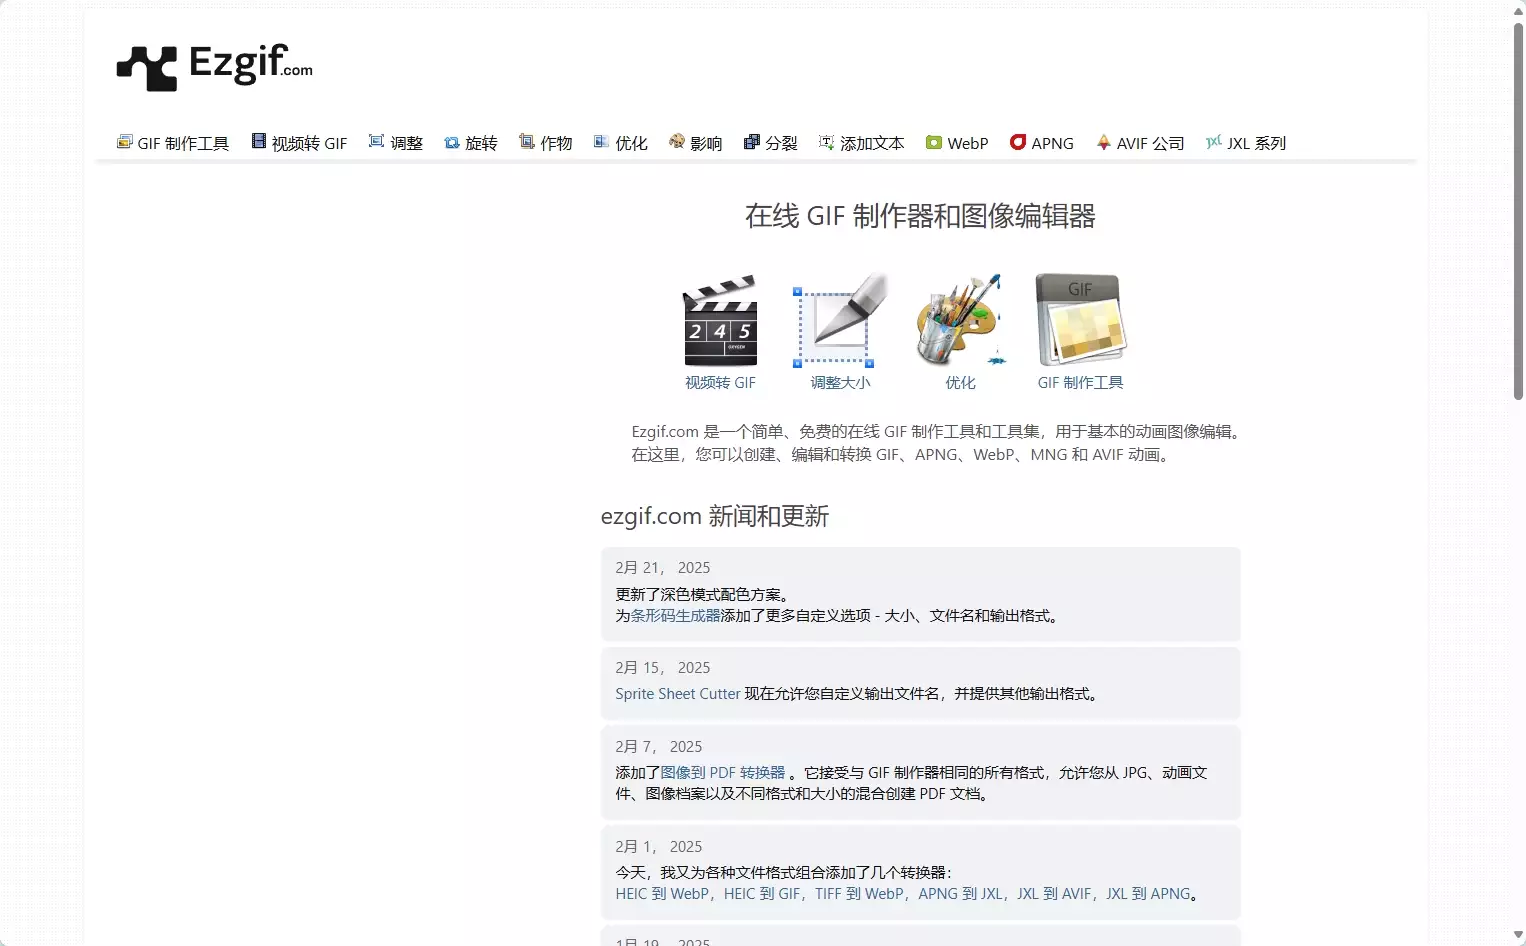1526x946 pixels.
Task: Click the ezgif.com 新闻和更新 heading
Action: [x=715, y=517]
